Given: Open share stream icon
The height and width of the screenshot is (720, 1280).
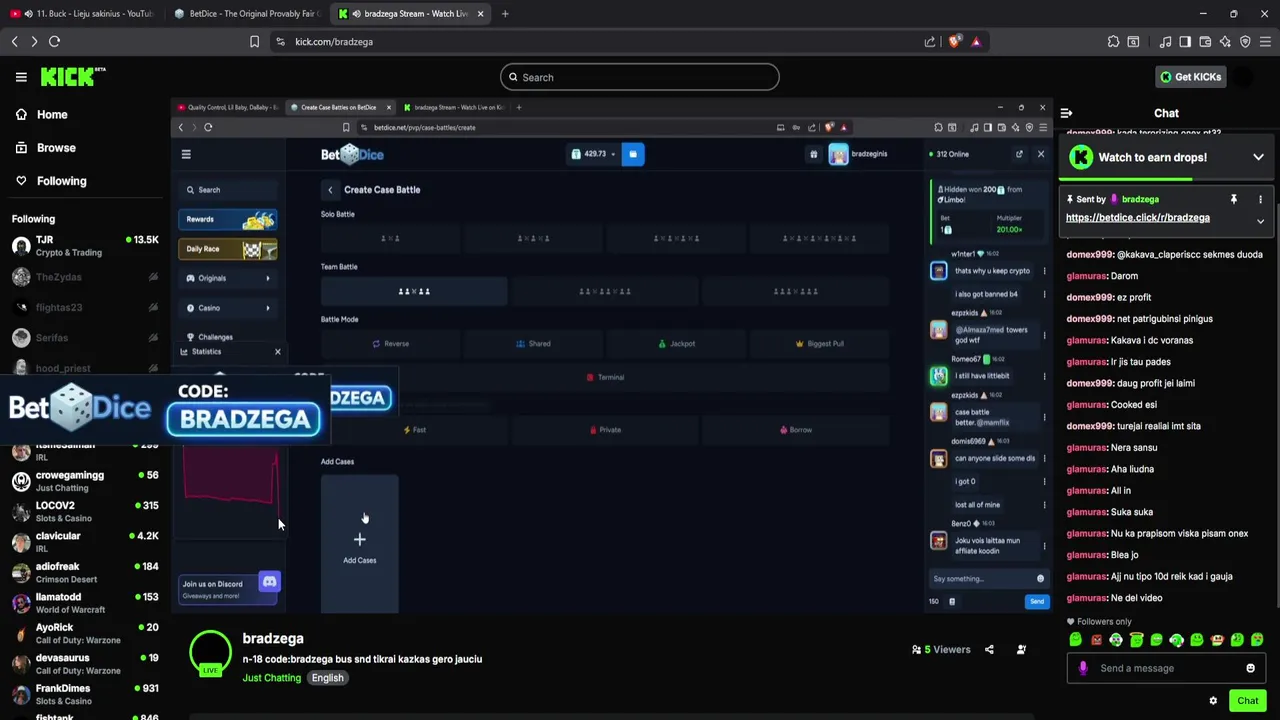Looking at the screenshot, I should (989, 650).
